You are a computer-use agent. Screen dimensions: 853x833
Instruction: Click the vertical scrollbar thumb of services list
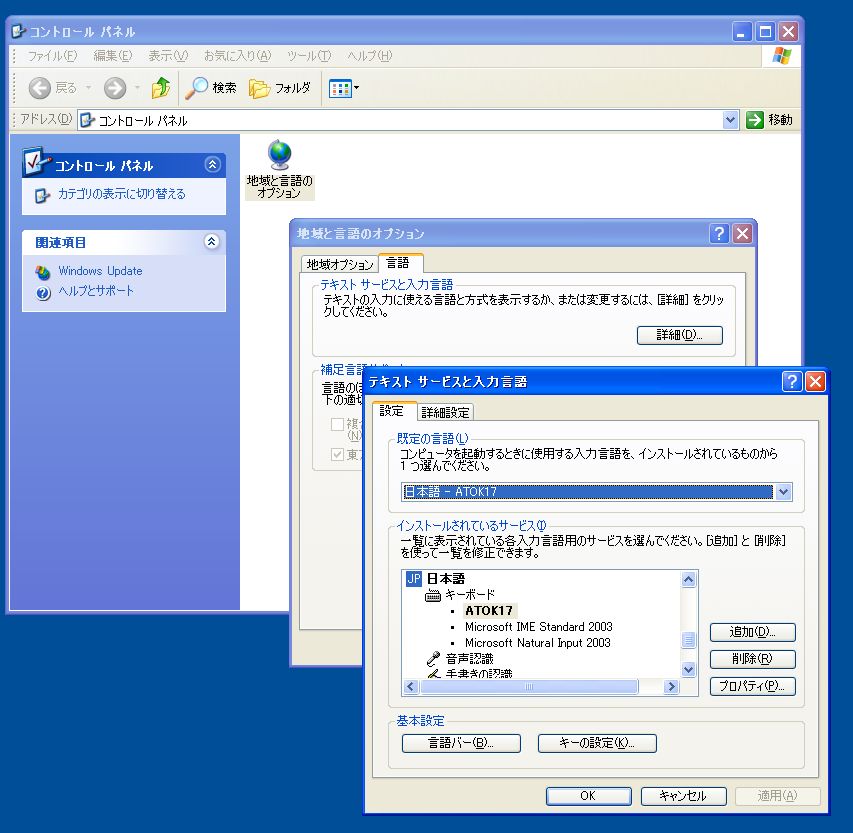pyautogui.click(x=688, y=640)
